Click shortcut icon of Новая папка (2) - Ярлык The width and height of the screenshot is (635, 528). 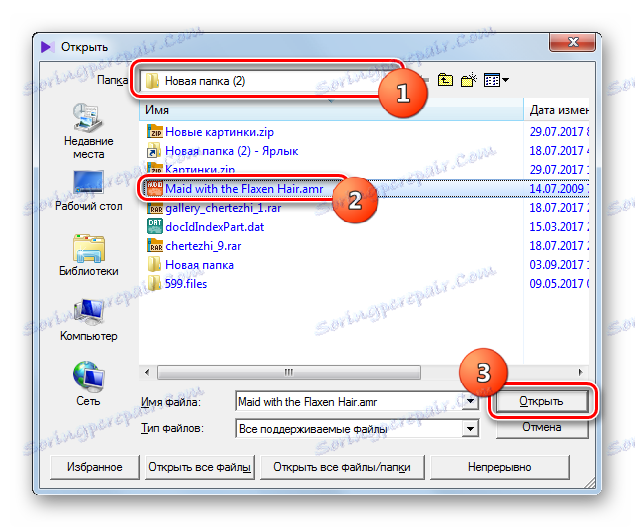154,151
